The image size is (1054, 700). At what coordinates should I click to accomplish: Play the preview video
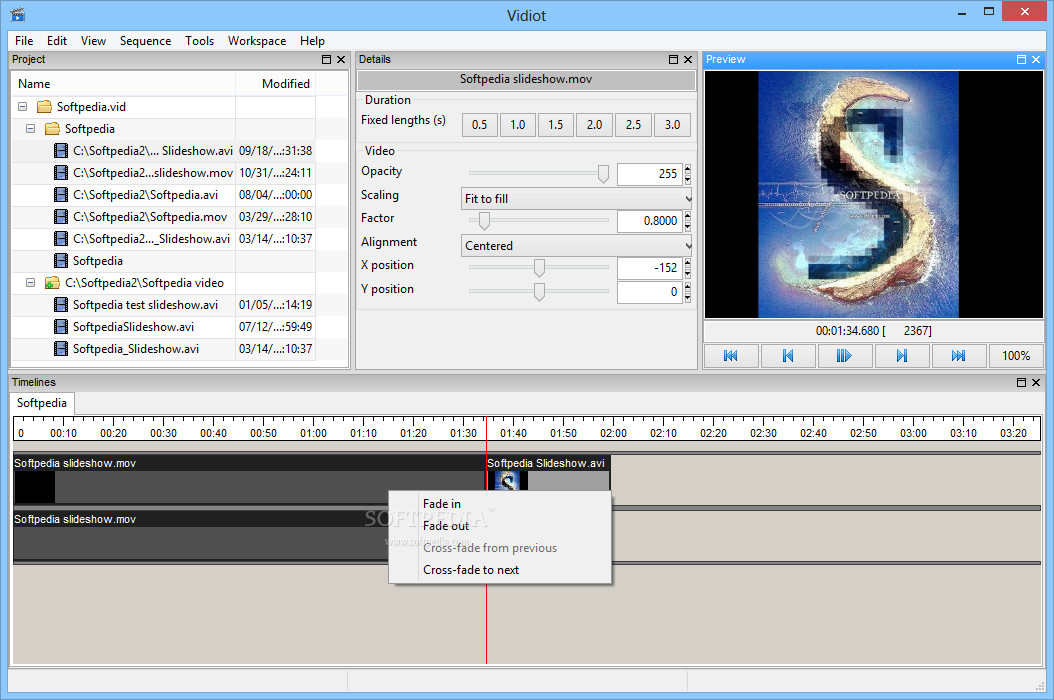coord(845,356)
